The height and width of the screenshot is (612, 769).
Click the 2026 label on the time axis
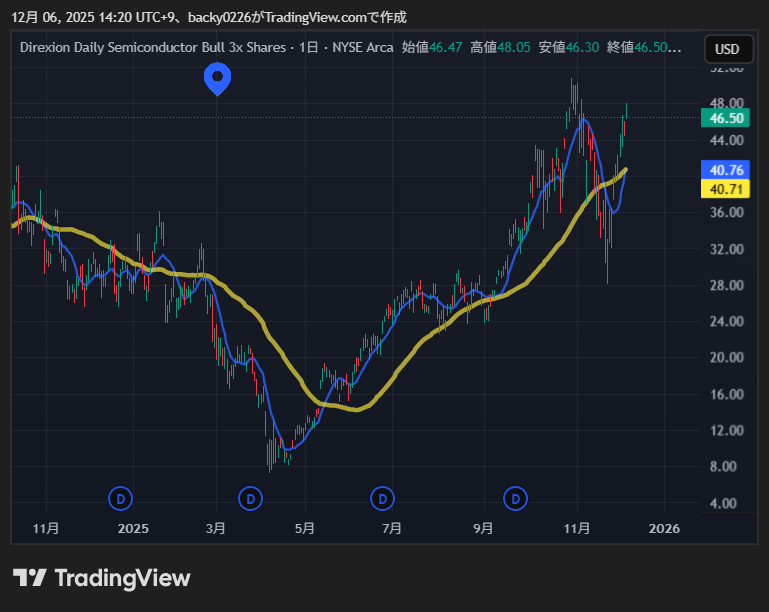point(664,527)
